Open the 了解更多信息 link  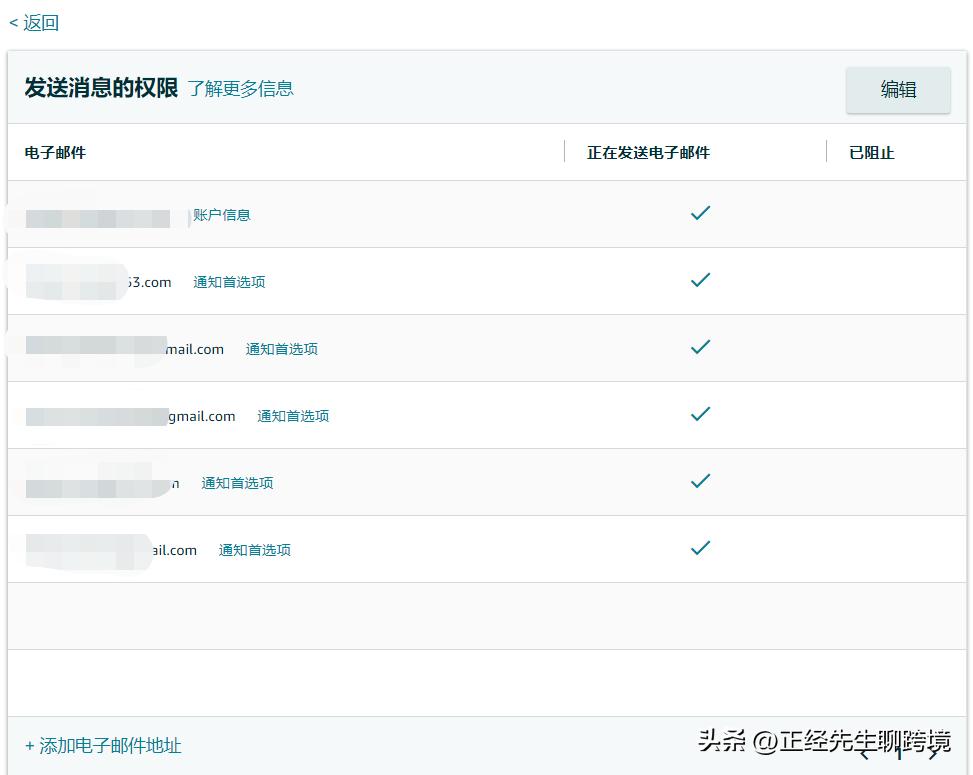[x=240, y=89]
